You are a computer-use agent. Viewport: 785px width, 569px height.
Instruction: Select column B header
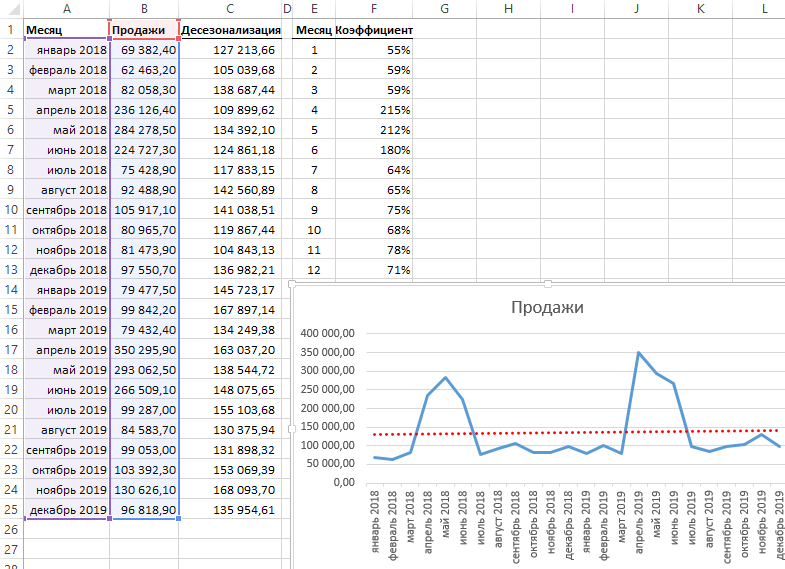click(x=144, y=9)
